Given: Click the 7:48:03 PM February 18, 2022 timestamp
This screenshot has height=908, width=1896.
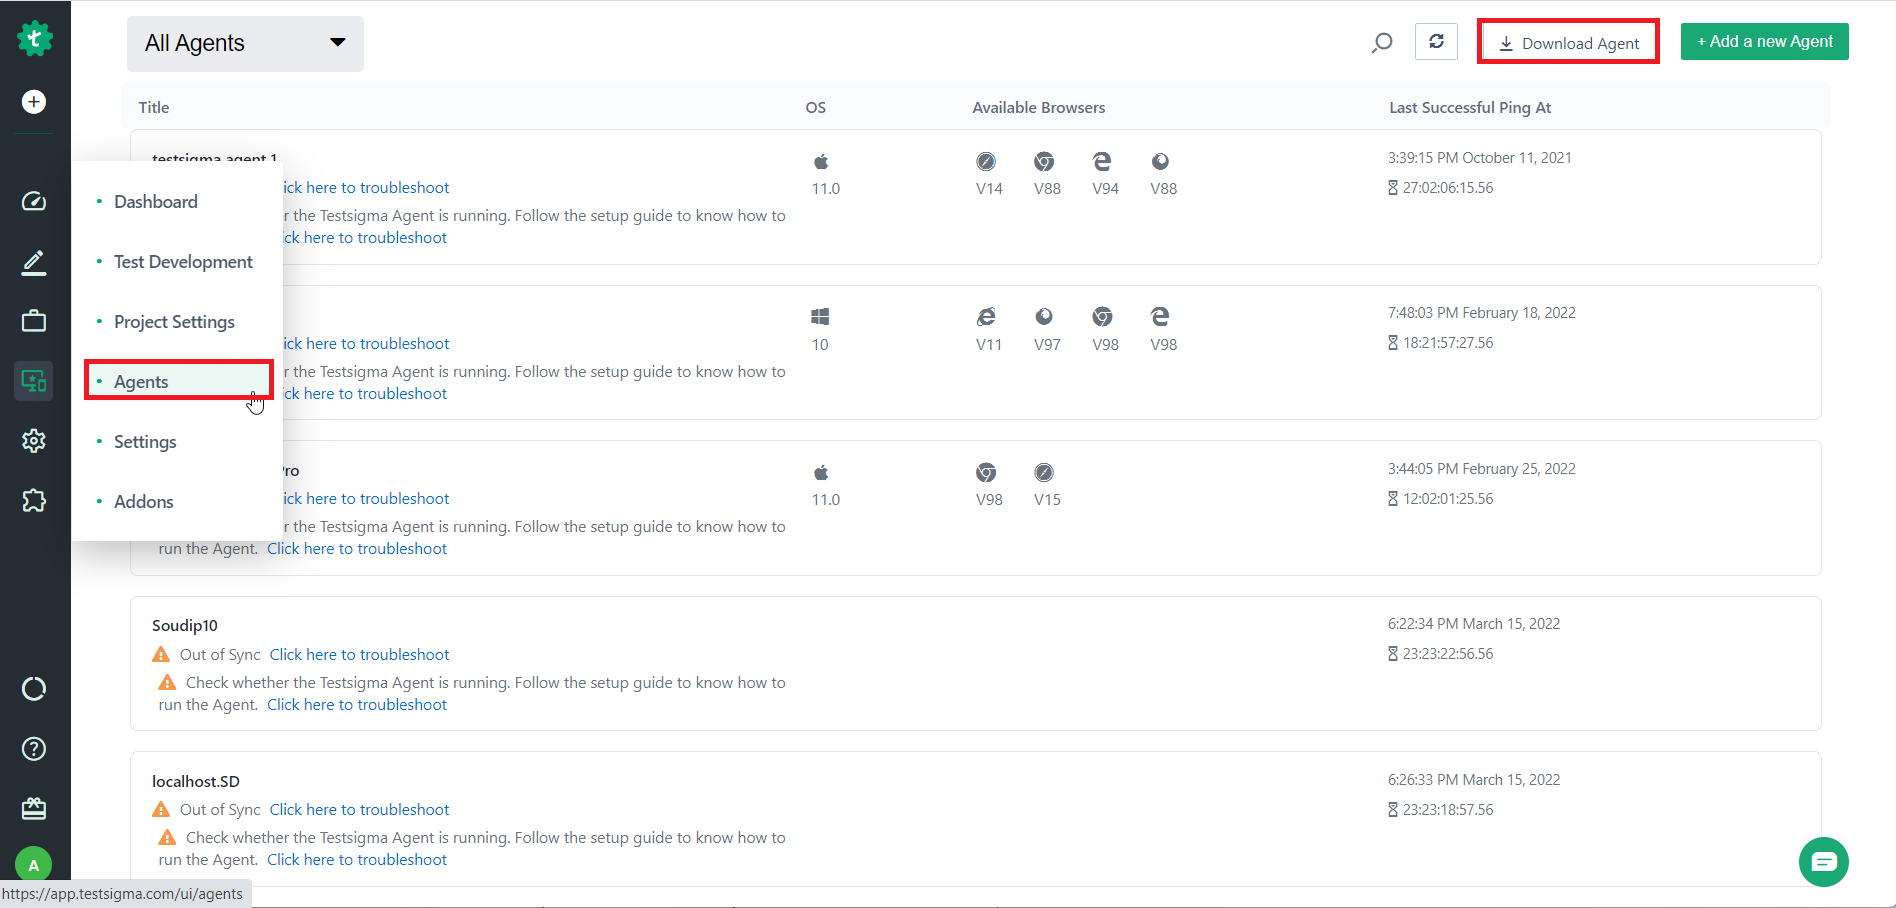Looking at the screenshot, I should click(x=1482, y=312).
